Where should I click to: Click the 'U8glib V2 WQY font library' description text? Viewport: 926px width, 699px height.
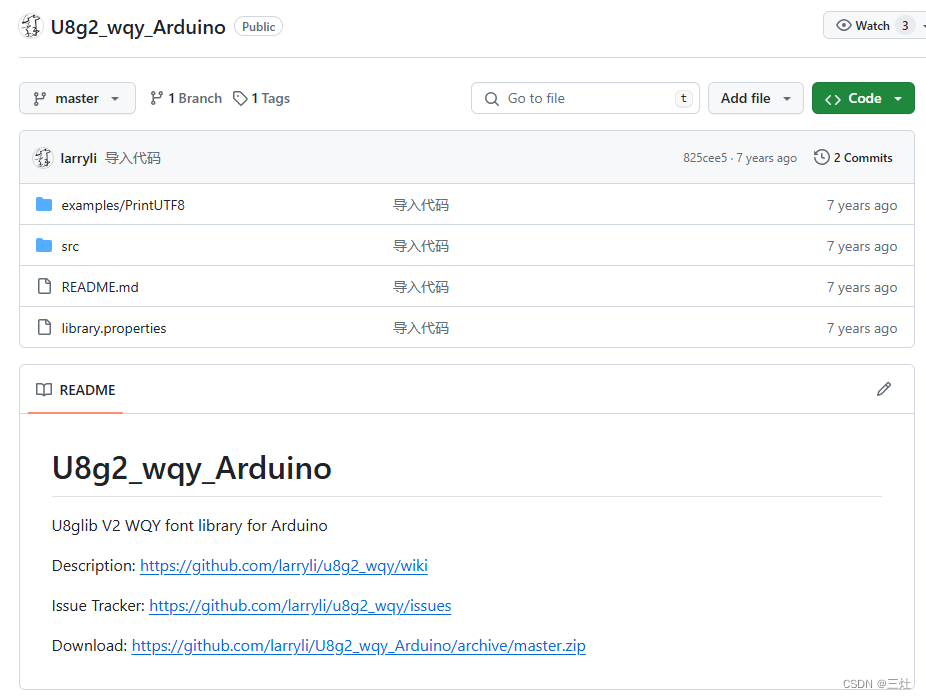coord(190,525)
